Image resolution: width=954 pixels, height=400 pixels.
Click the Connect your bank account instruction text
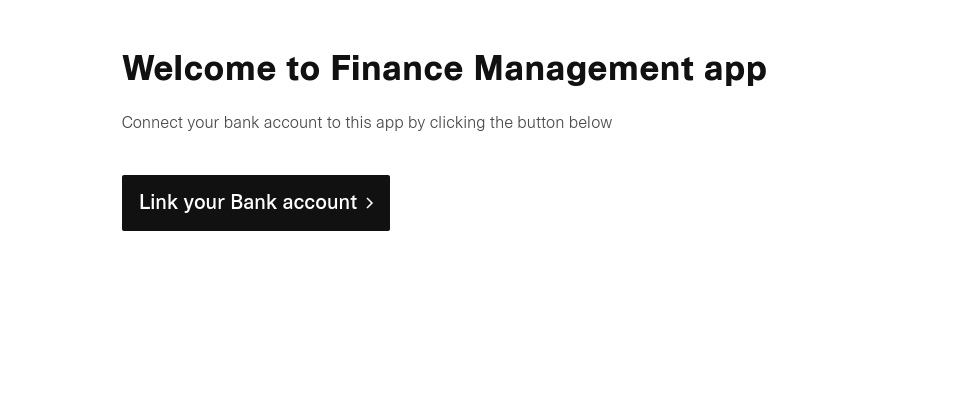(x=367, y=122)
